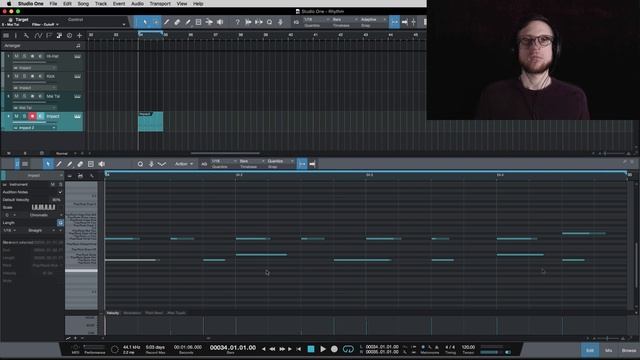Image resolution: width=640 pixels, height=360 pixels.
Task: Open the track list icon above Arranger
Action: point(6,36)
